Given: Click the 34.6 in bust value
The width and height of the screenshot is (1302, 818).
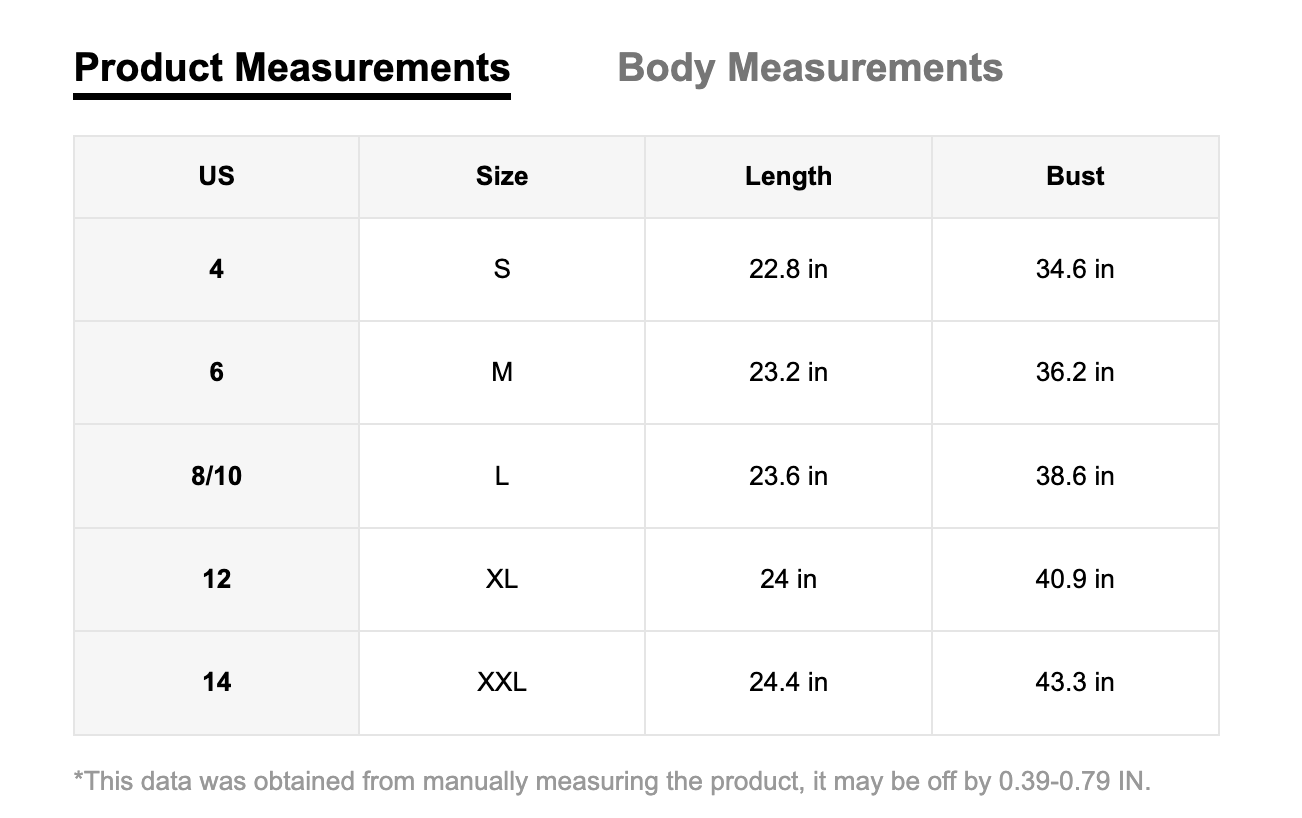Looking at the screenshot, I should point(1075,269).
